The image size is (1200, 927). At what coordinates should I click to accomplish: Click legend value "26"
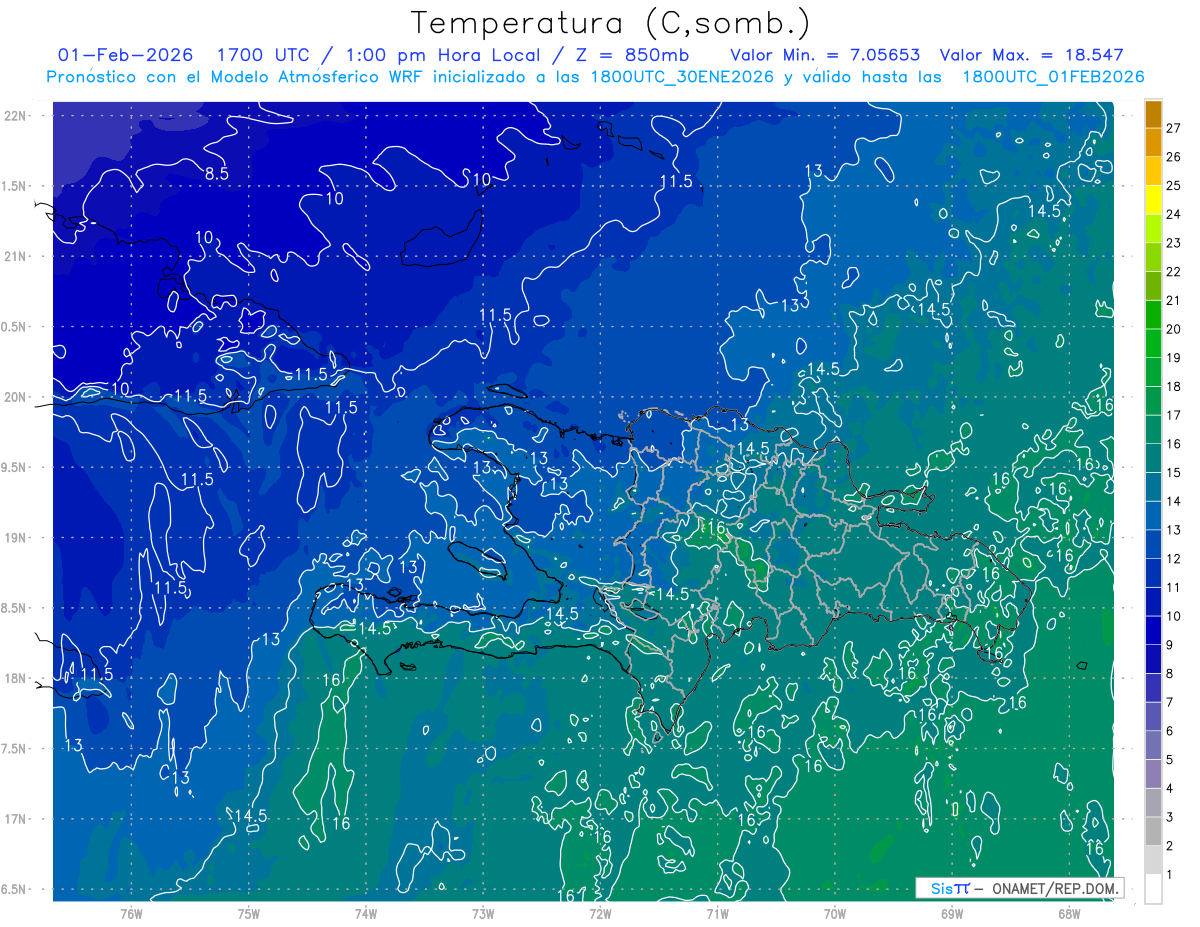[1174, 157]
